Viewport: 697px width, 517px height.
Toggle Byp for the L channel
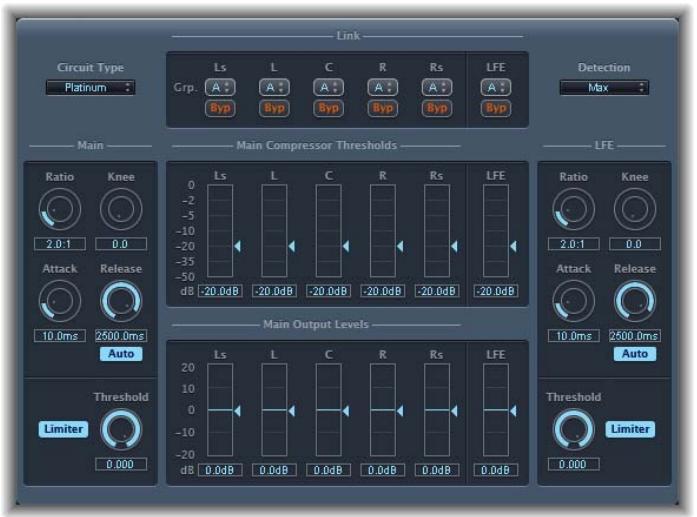(274, 108)
